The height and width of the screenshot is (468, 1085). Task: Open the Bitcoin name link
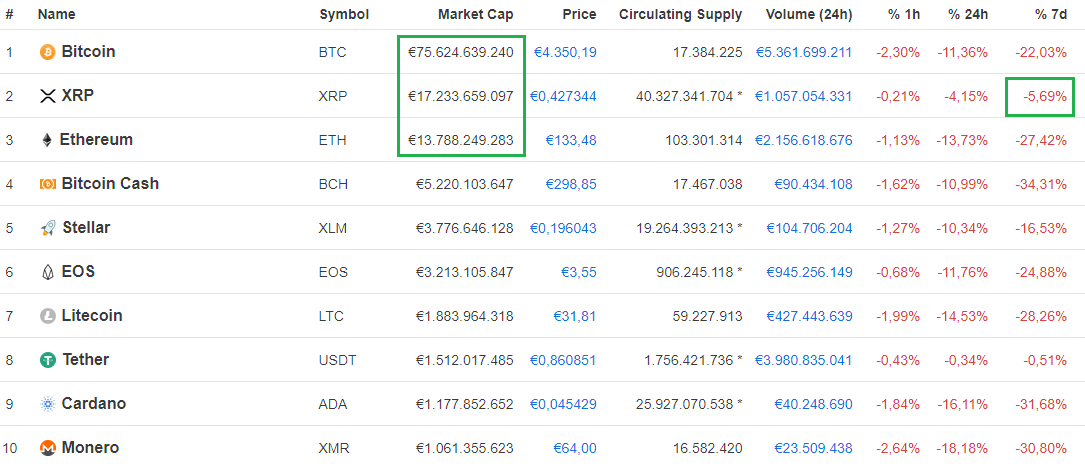point(89,51)
